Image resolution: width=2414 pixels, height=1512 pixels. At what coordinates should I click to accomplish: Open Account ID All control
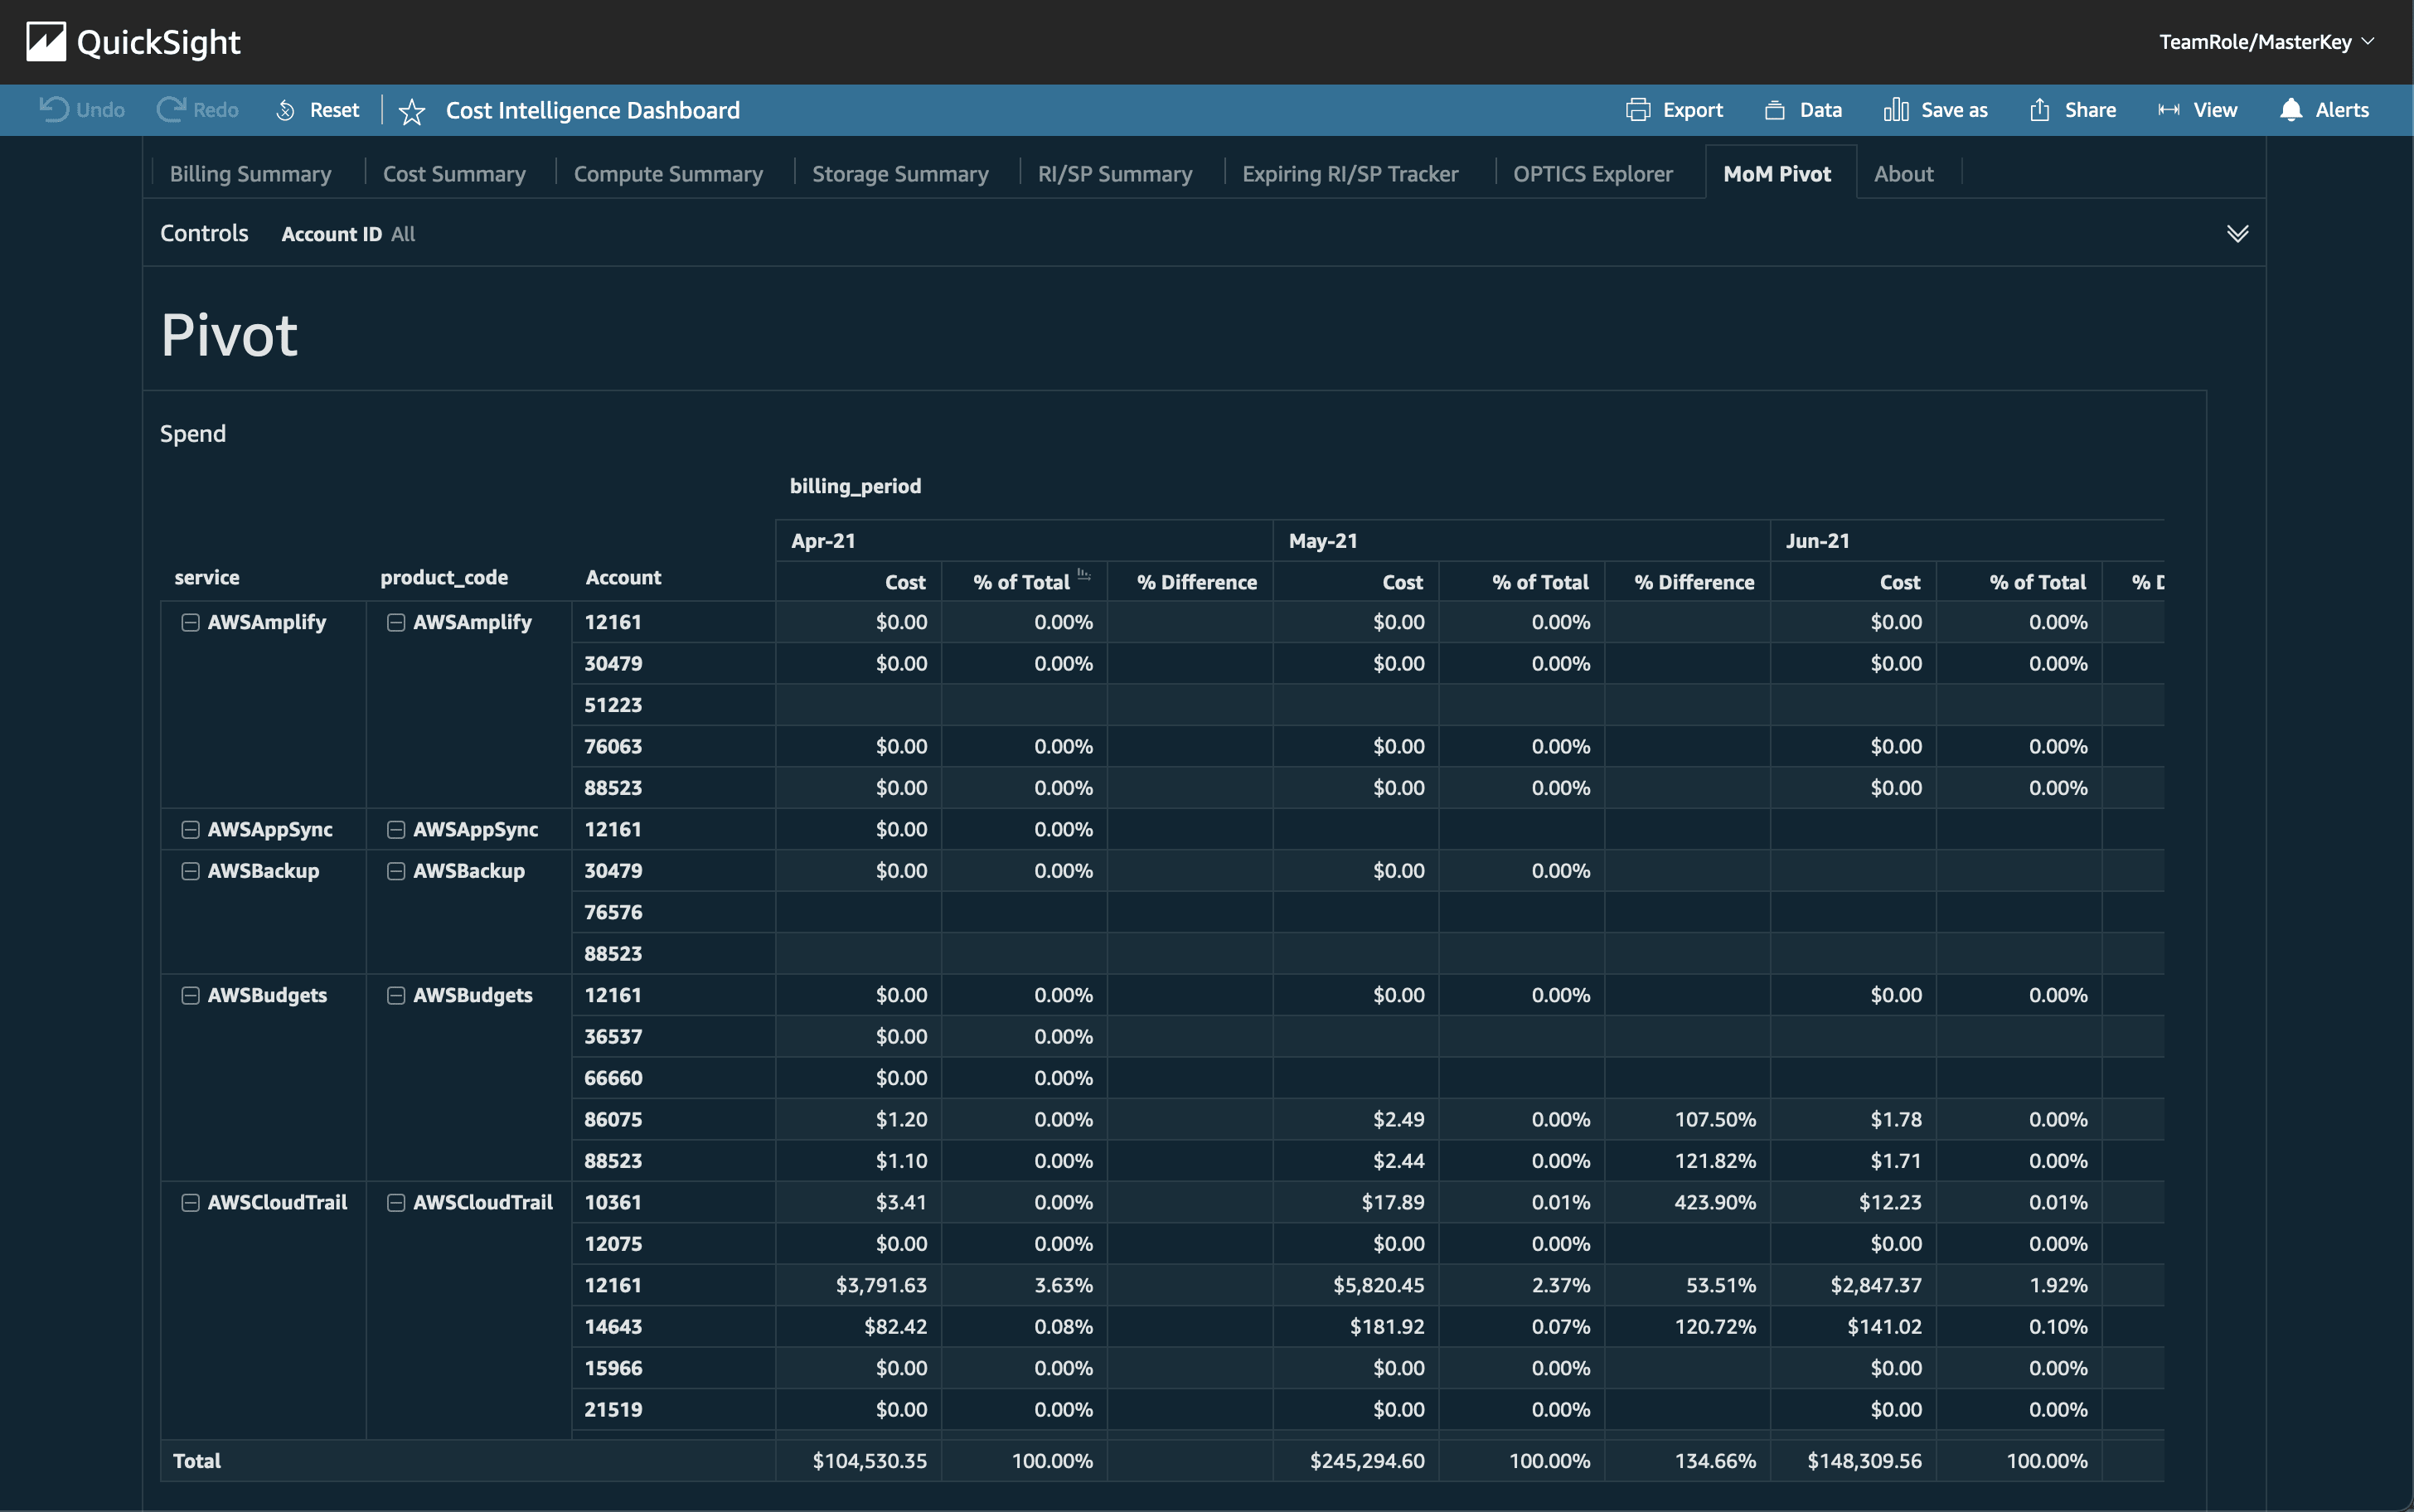click(348, 234)
